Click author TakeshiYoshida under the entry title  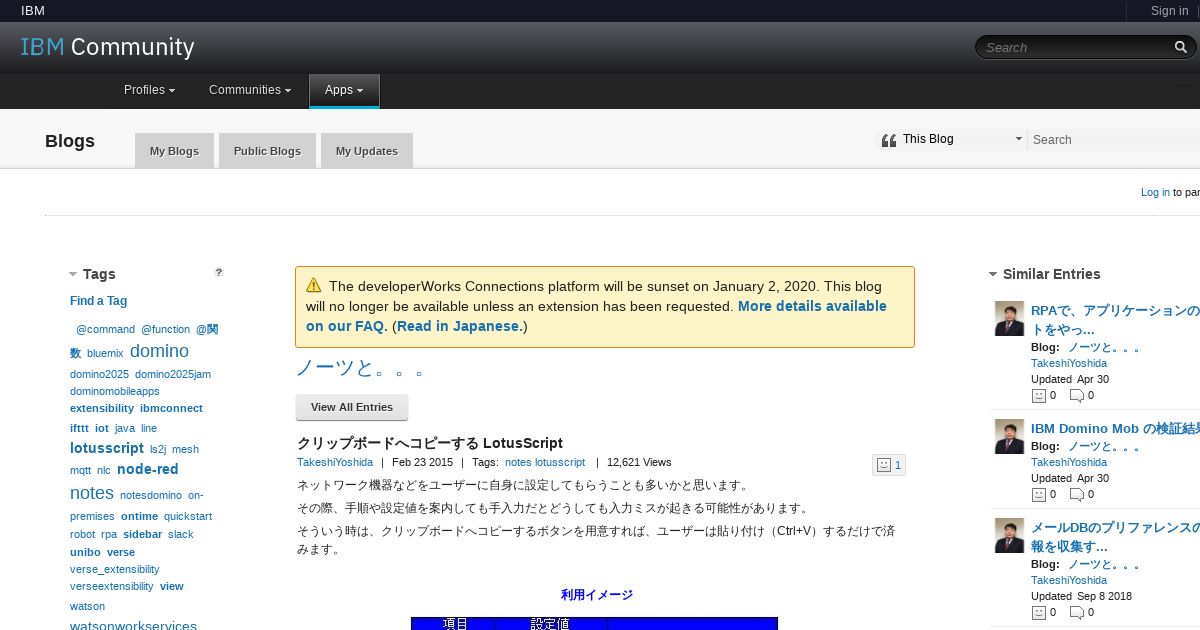point(335,462)
